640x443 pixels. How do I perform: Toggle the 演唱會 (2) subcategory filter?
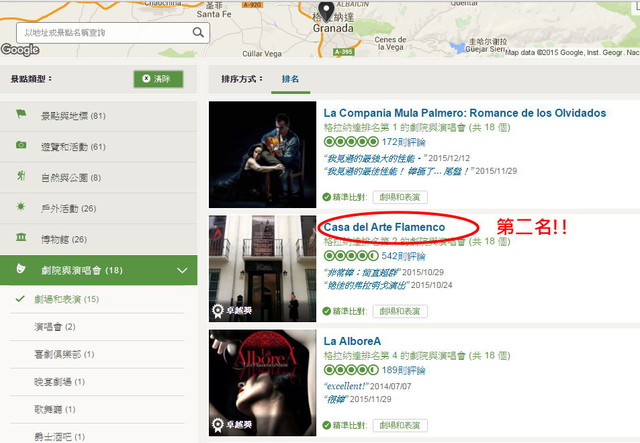pyautogui.click(x=55, y=327)
